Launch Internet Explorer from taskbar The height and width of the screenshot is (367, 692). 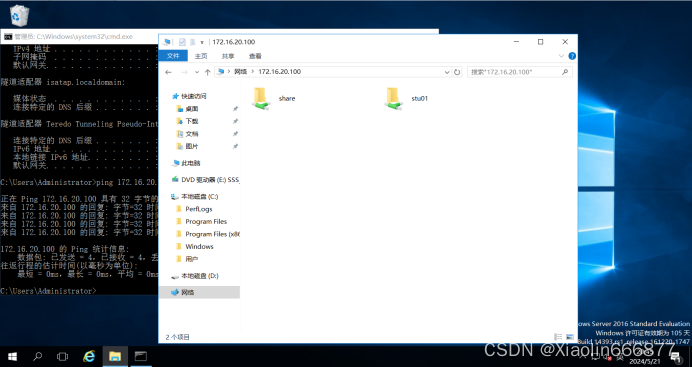click(x=89, y=356)
